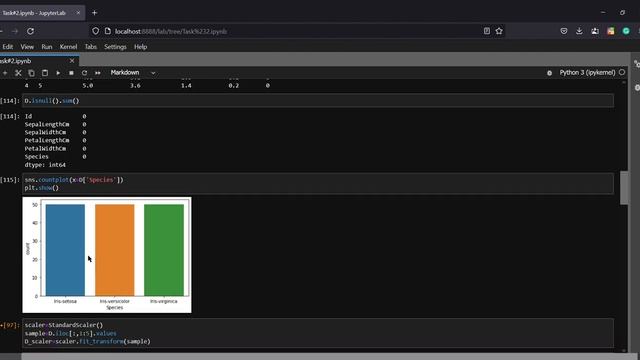
Task: Restore down the browser window
Action: pos(622,13)
